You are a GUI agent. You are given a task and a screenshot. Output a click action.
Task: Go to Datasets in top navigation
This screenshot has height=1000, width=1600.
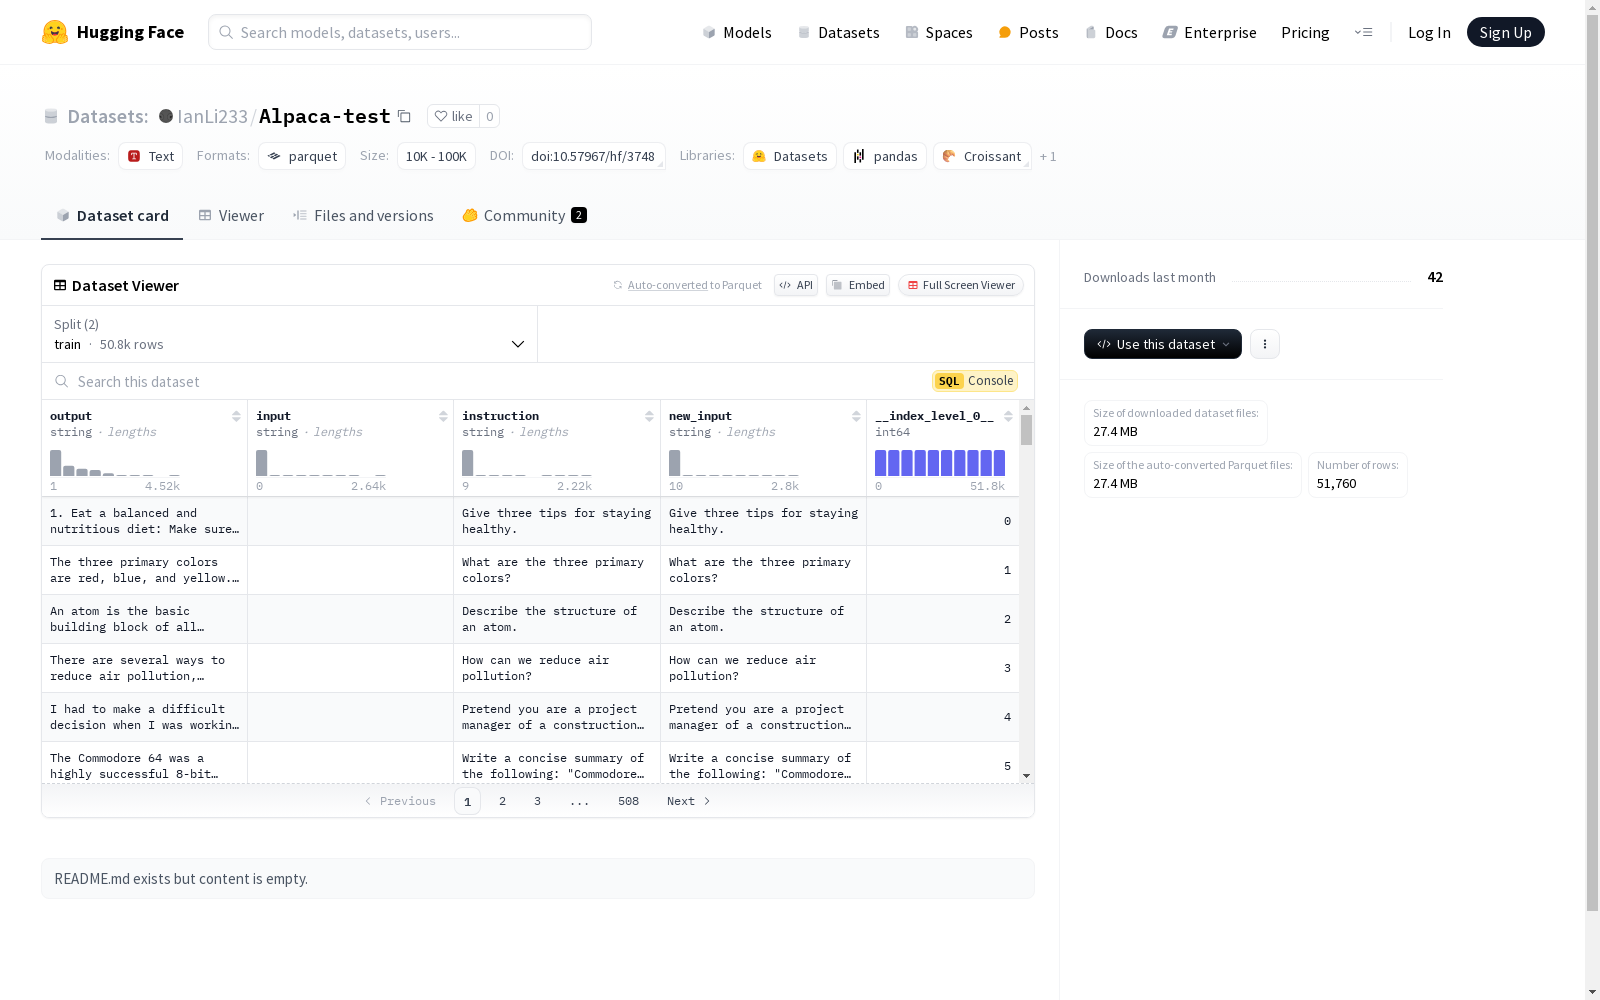(x=838, y=32)
